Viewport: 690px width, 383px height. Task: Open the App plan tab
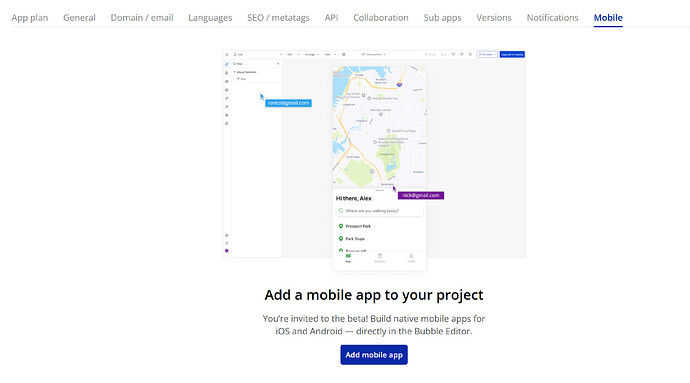pos(30,18)
